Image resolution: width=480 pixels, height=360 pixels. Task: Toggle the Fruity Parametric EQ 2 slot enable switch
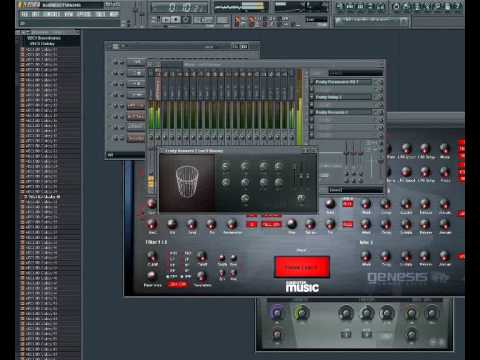point(312,82)
